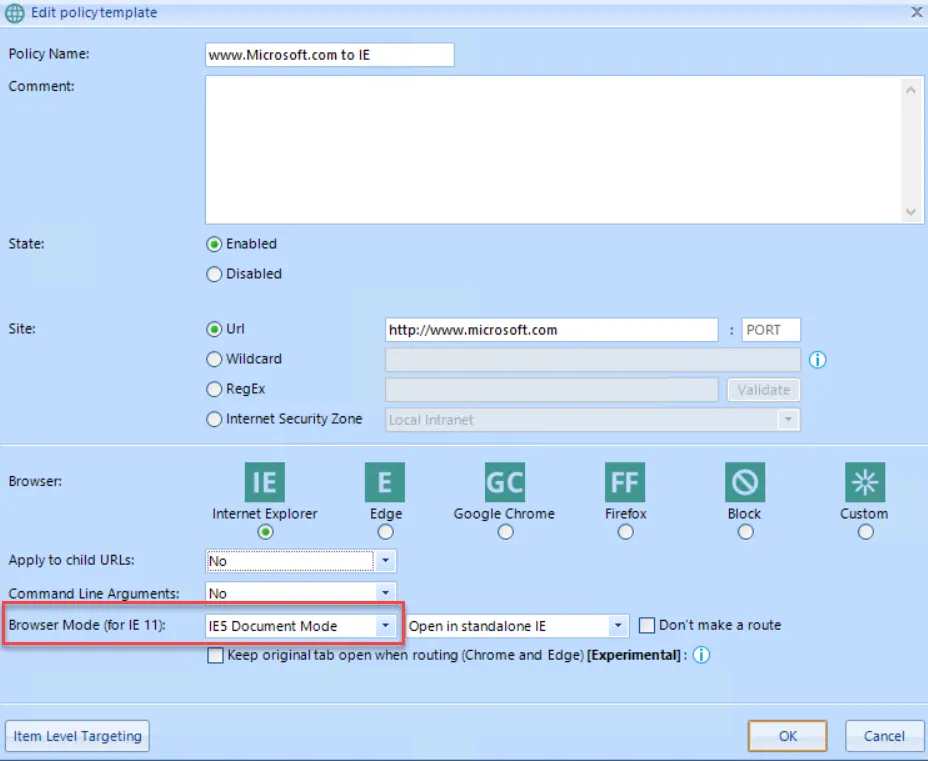Select the Edge radio button
The width and height of the screenshot is (928, 761).
coord(385,532)
